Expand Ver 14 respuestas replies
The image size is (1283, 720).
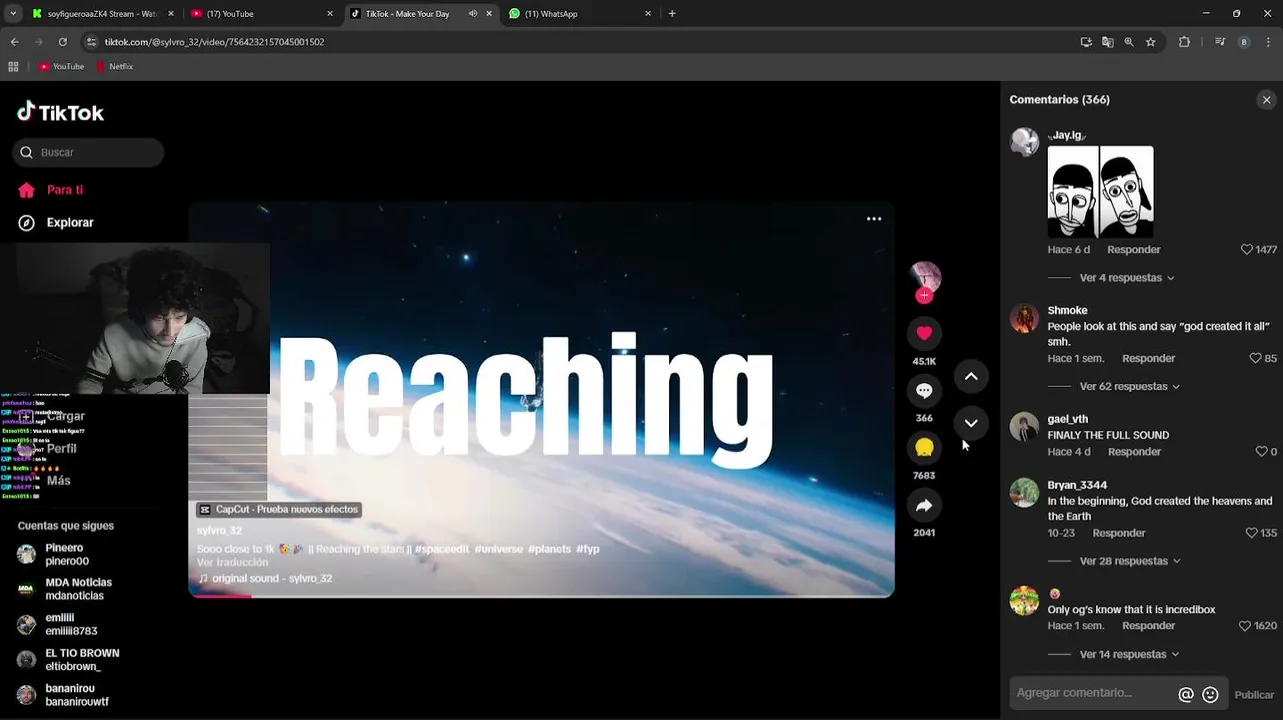pos(1130,655)
